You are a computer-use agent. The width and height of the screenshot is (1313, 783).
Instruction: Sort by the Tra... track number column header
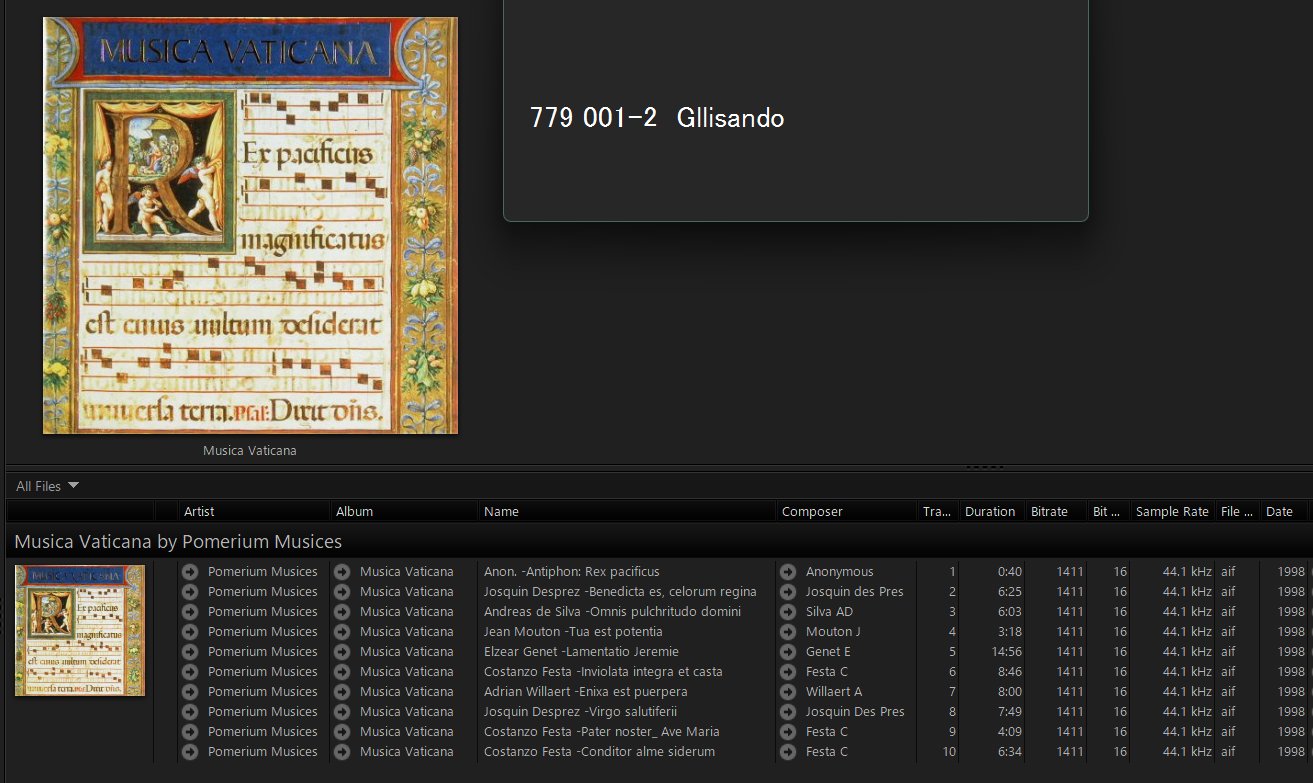coord(938,511)
